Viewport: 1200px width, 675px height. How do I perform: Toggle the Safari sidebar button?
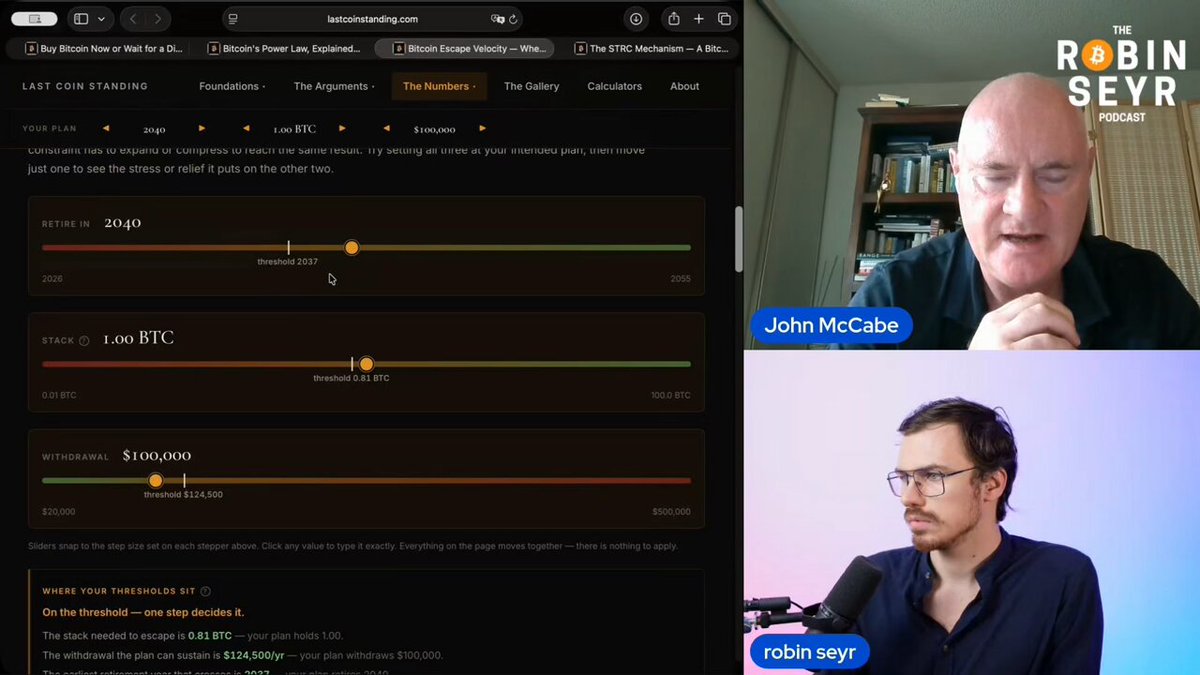[x=81, y=19]
